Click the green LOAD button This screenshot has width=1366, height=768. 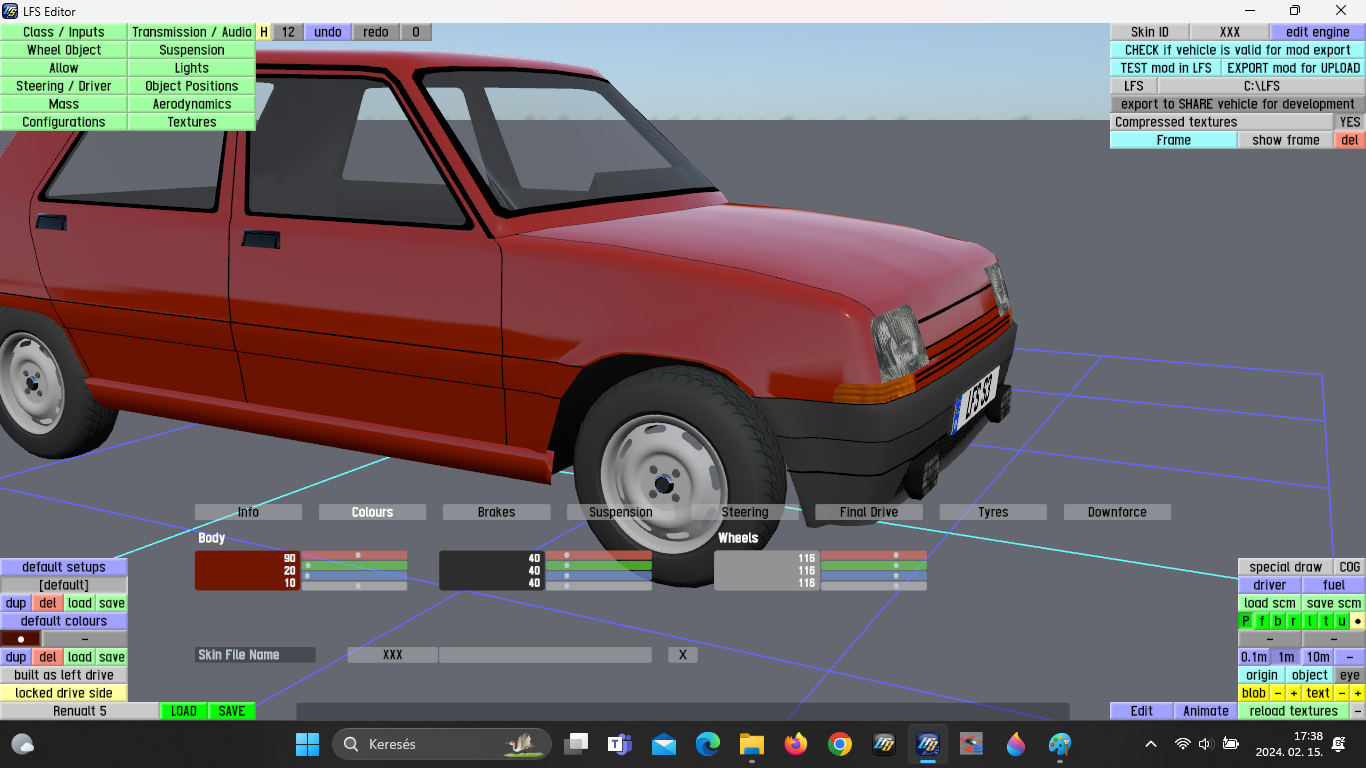click(184, 711)
